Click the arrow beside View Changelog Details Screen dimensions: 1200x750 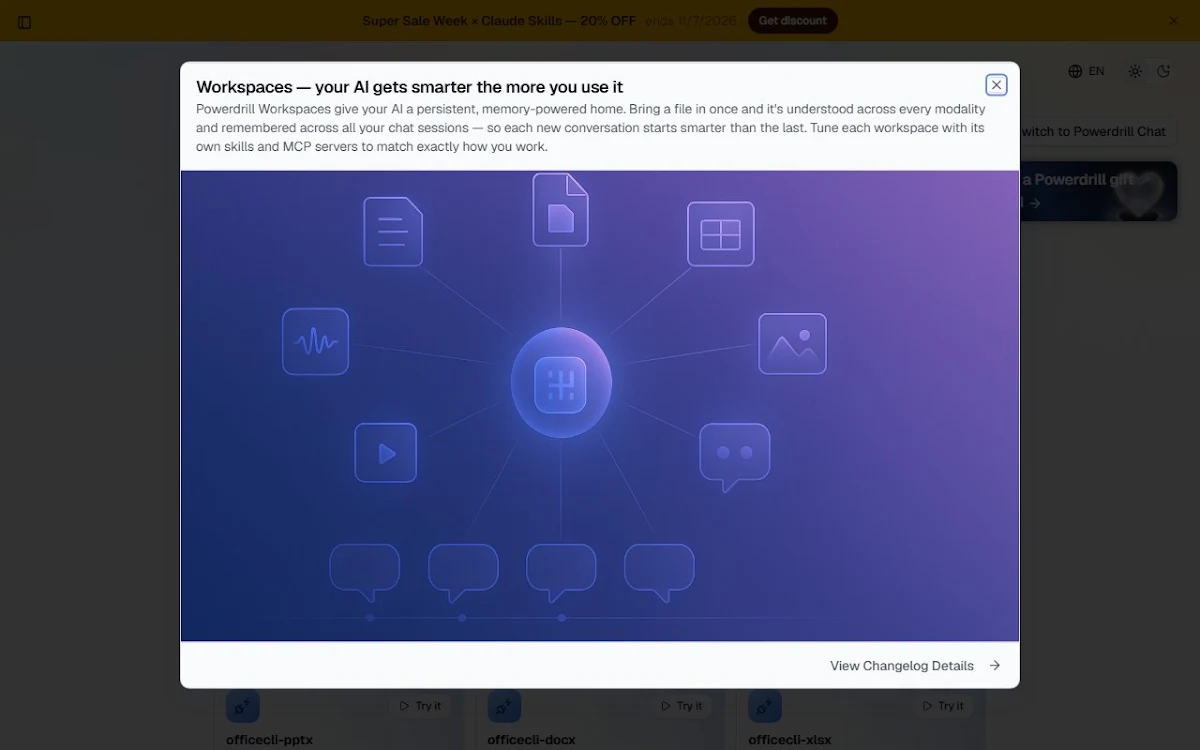(994, 666)
